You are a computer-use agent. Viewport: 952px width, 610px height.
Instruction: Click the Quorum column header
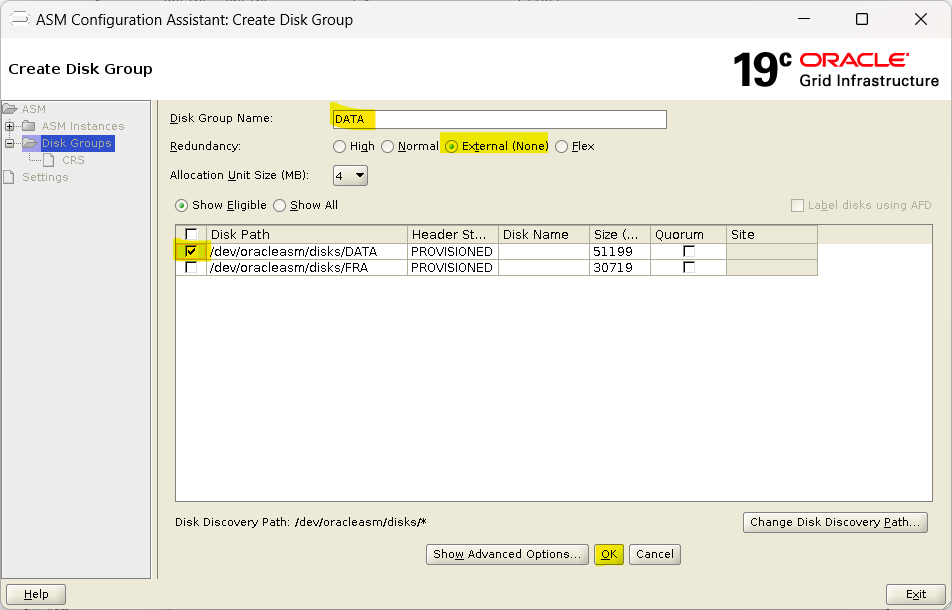point(688,234)
